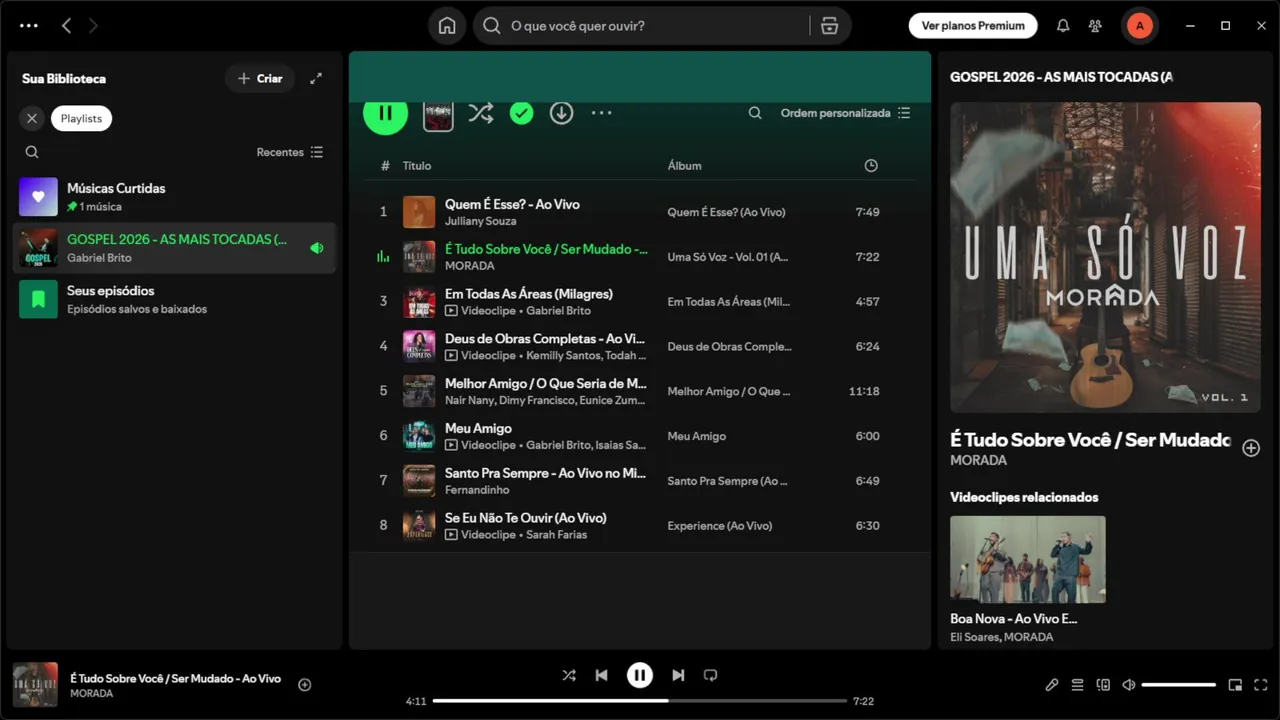The width and height of the screenshot is (1280, 720).
Task: Search in playlist magnifier icon
Action: 755,113
